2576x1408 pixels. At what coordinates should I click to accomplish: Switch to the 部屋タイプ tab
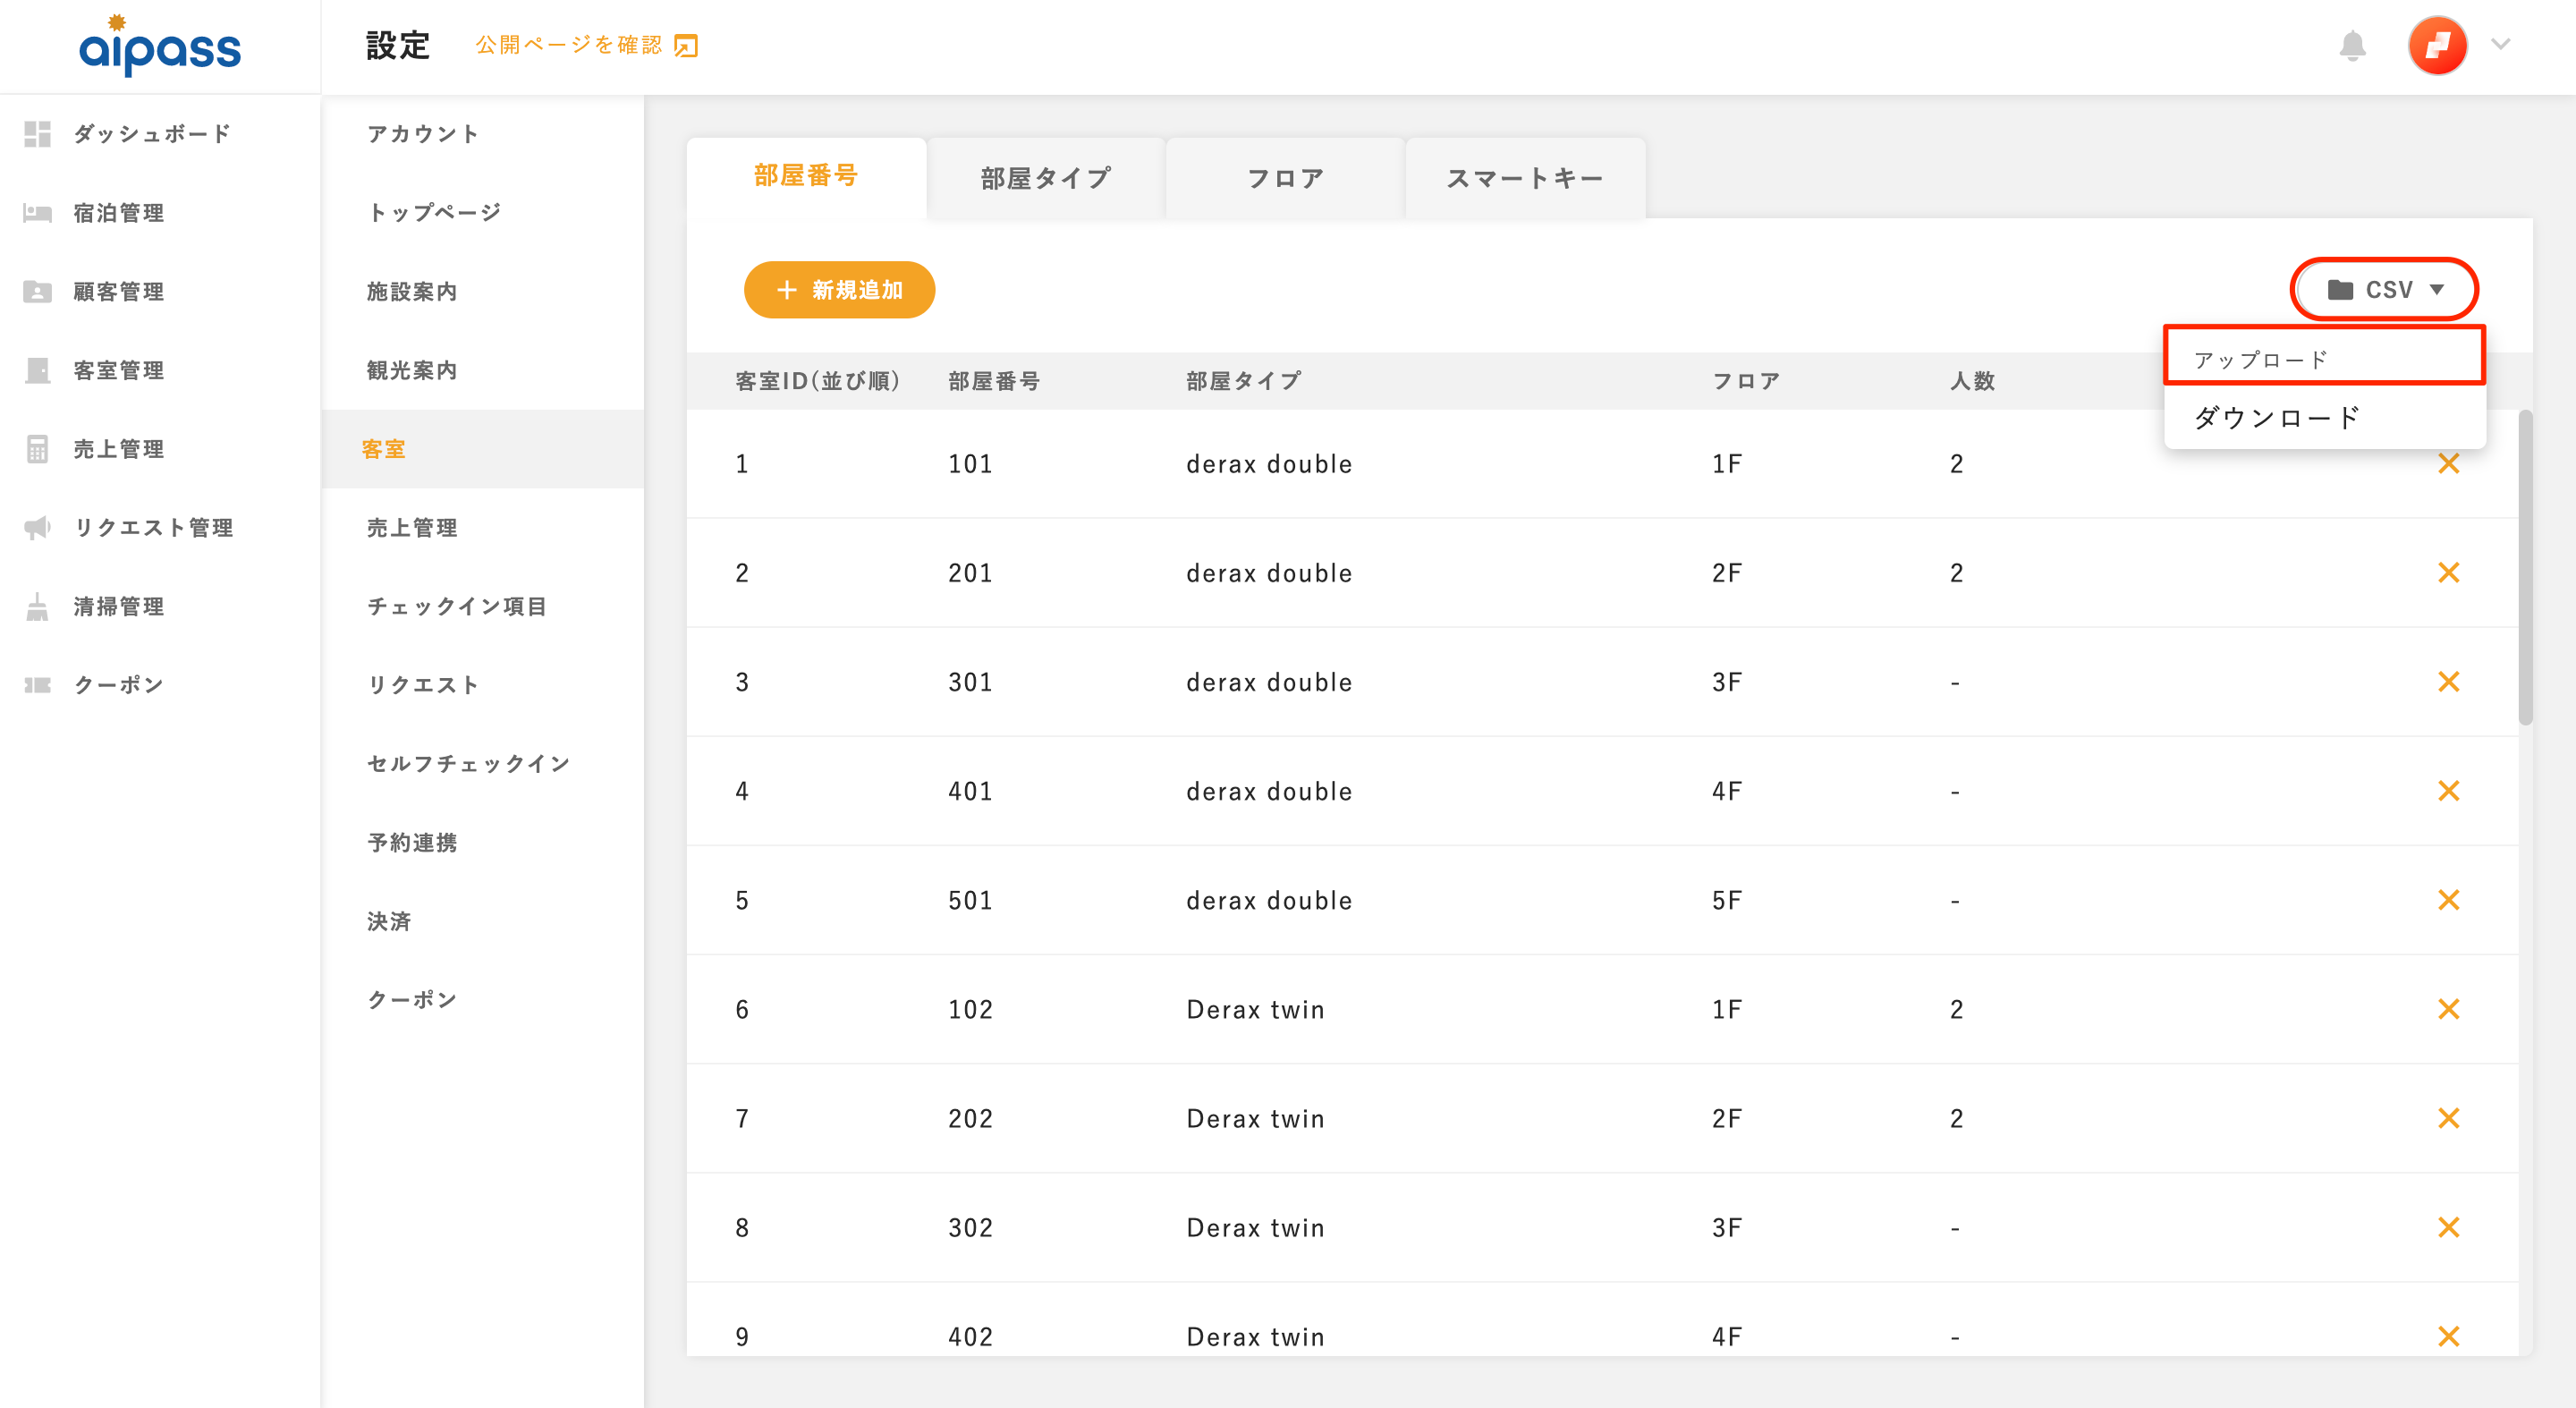(x=1045, y=178)
